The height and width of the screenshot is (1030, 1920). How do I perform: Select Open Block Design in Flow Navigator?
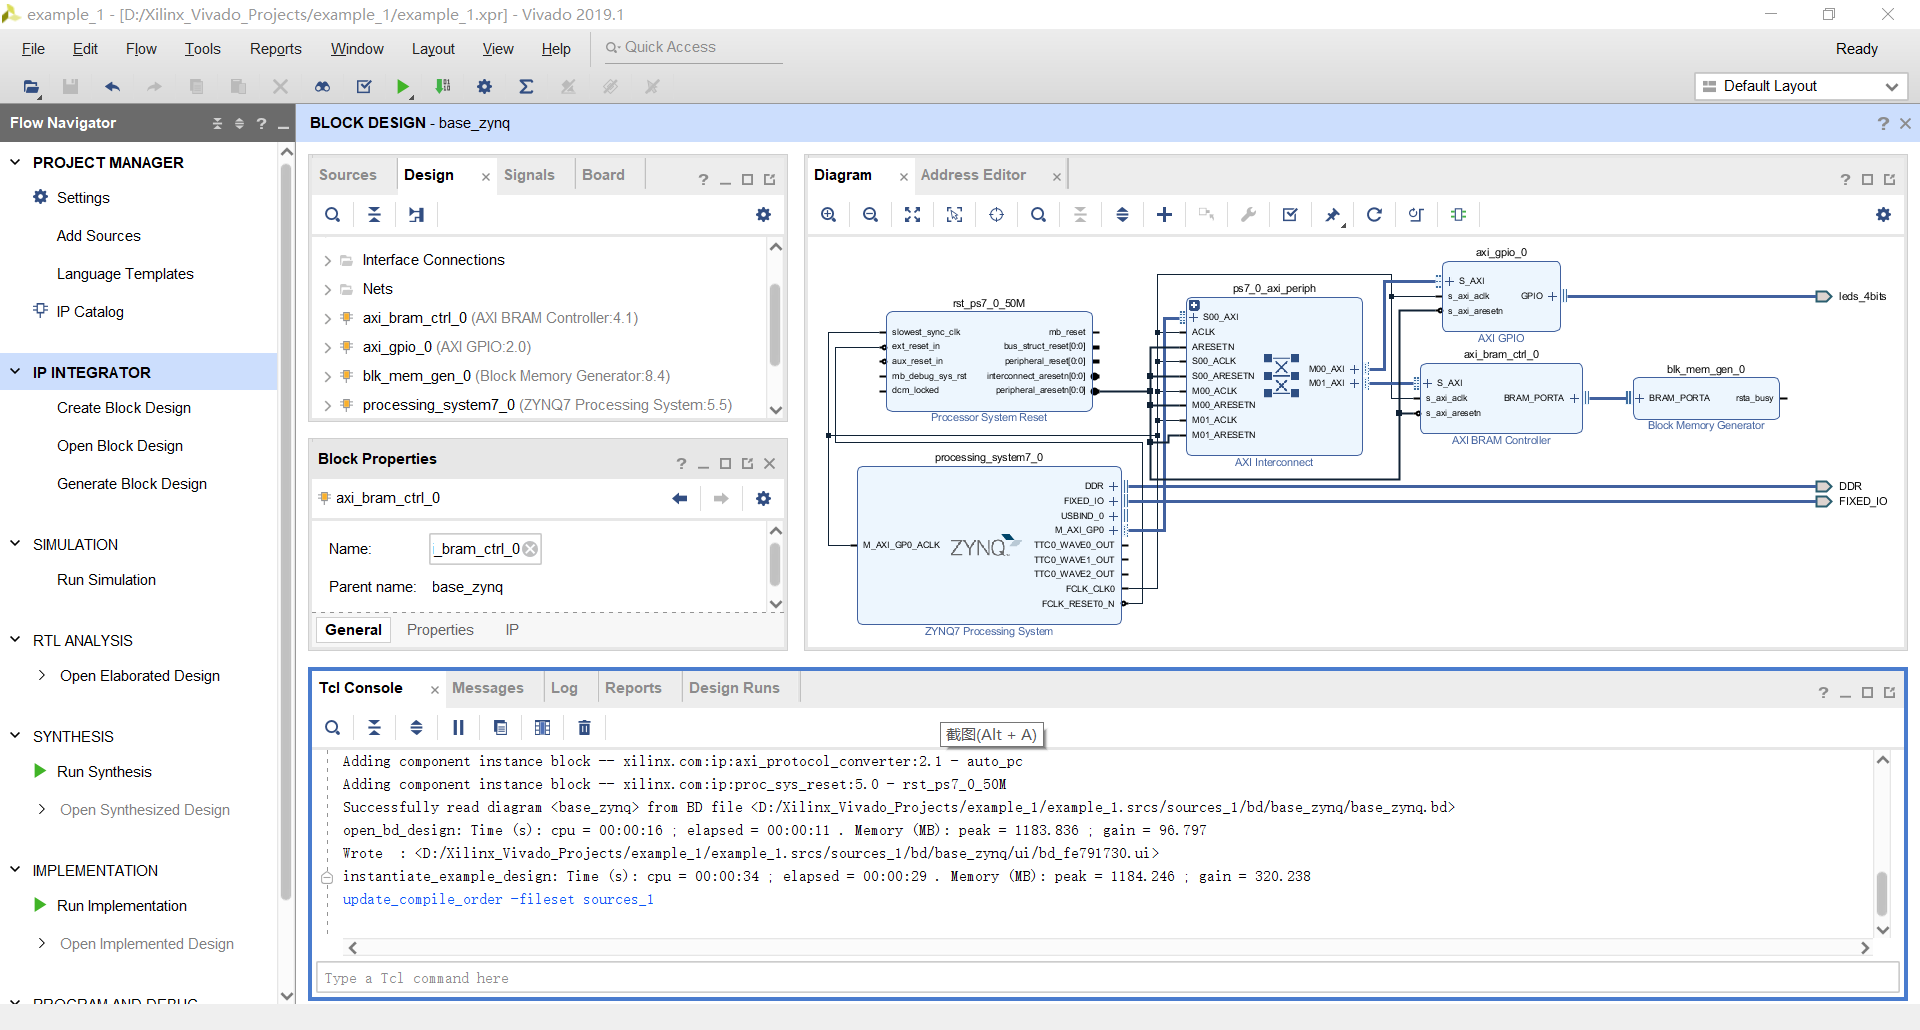120,445
